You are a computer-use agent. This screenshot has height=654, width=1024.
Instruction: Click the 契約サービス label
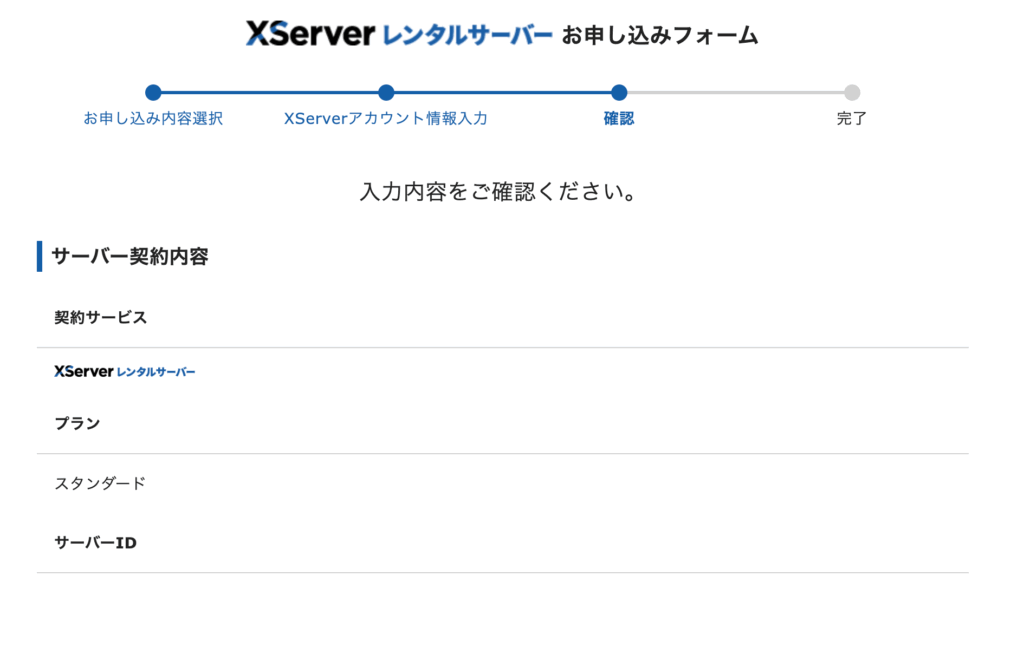tap(101, 318)
